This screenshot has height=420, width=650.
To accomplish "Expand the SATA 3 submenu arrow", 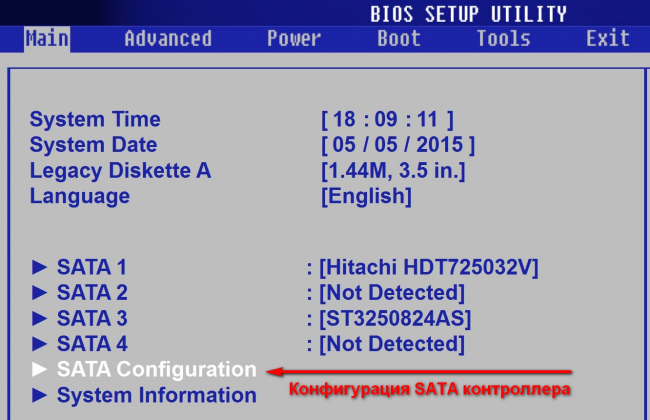I will (40, 319).
